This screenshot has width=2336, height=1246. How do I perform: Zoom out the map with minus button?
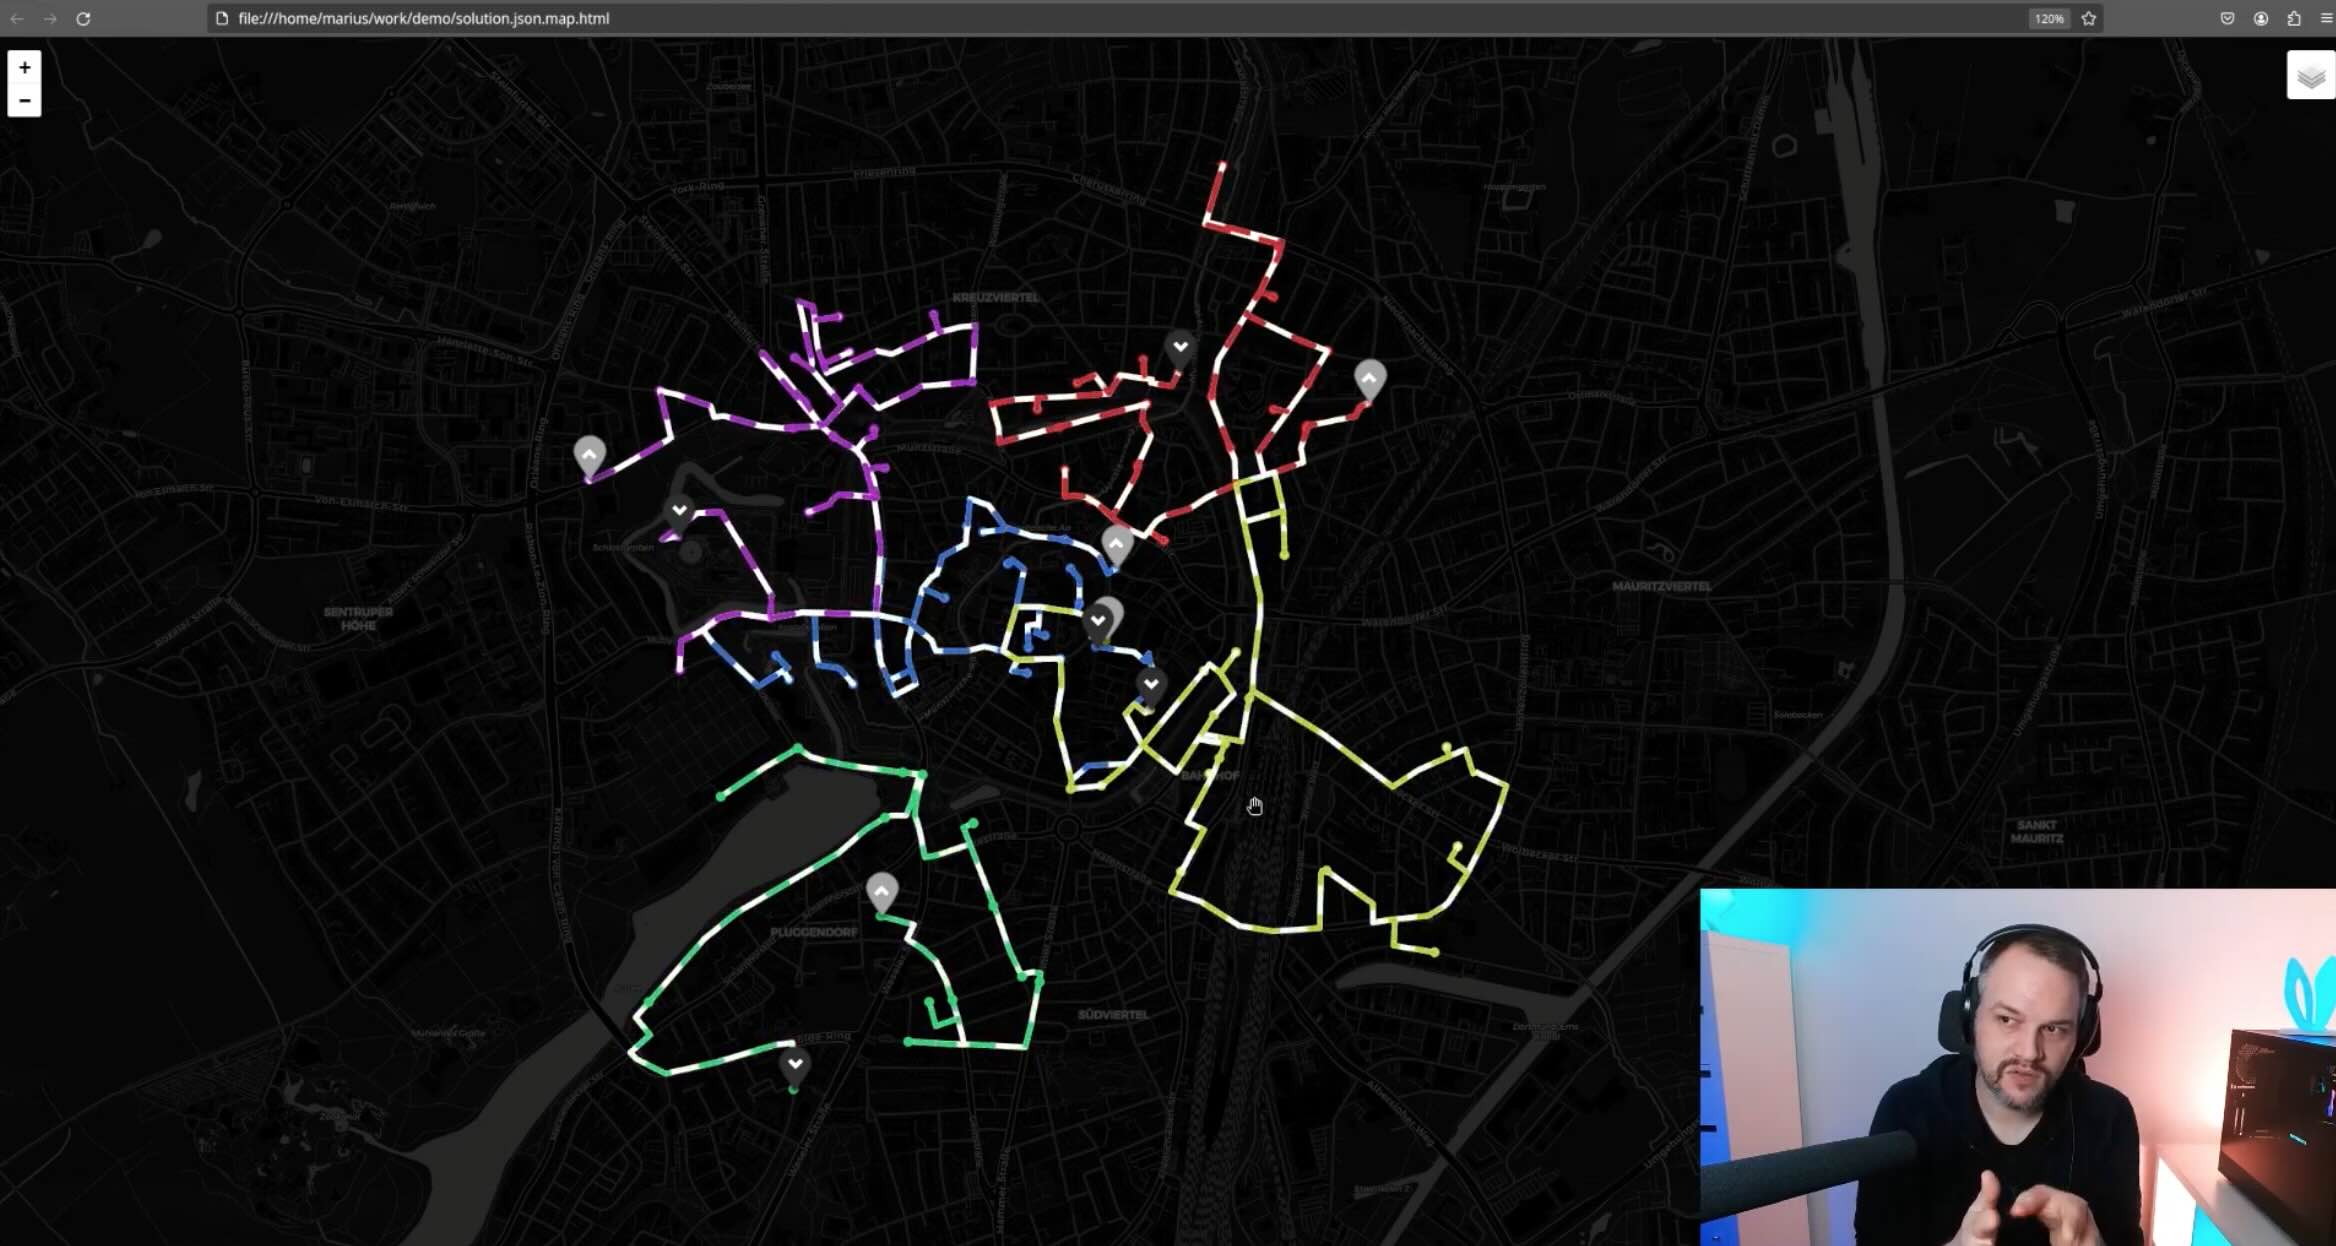click(x=24, y=101)
